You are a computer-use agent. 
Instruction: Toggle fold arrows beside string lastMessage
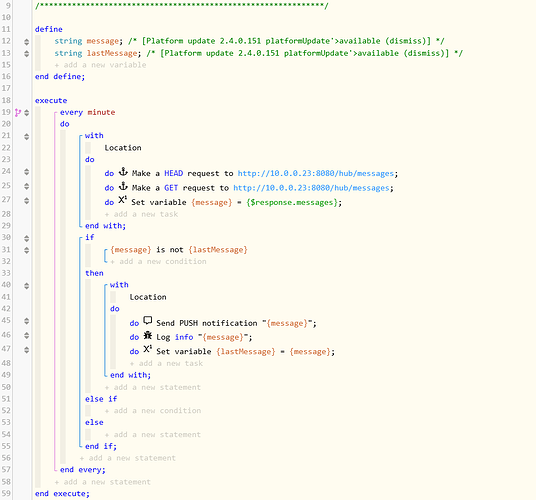pyautogui.click(x=27, y=54)
